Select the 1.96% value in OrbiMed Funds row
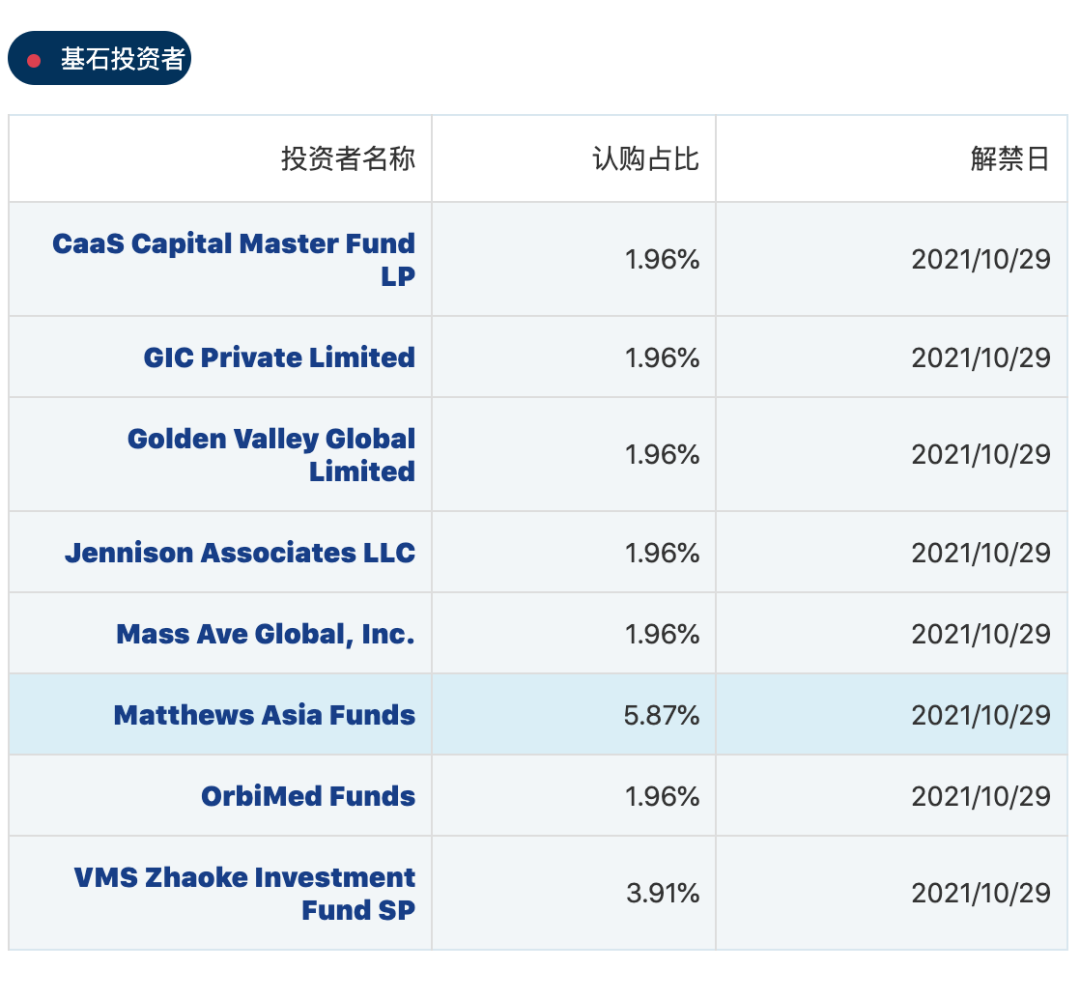This screenshot has width=1080, height=999. pyautogui.click(x=662, y=796)
